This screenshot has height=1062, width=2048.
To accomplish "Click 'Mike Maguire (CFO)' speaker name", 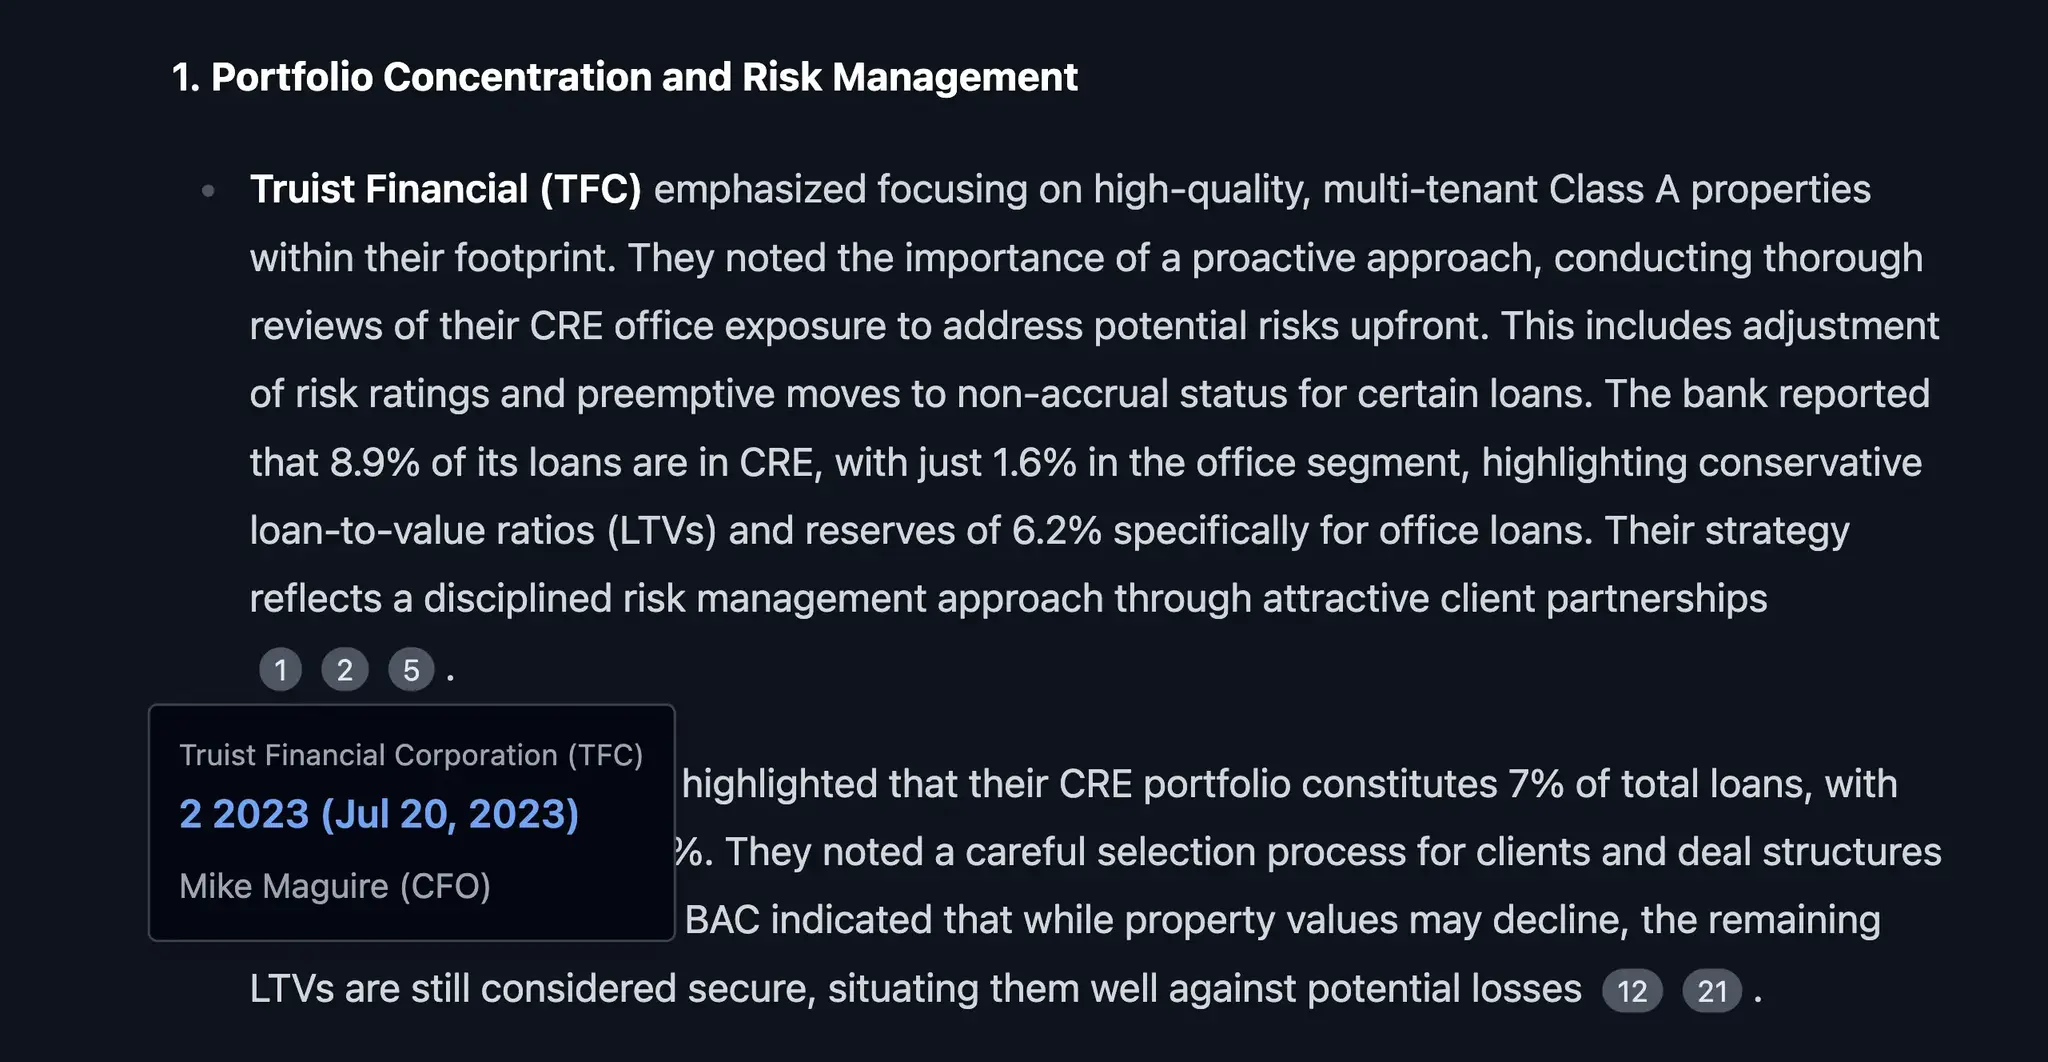I will pos(335,886).
